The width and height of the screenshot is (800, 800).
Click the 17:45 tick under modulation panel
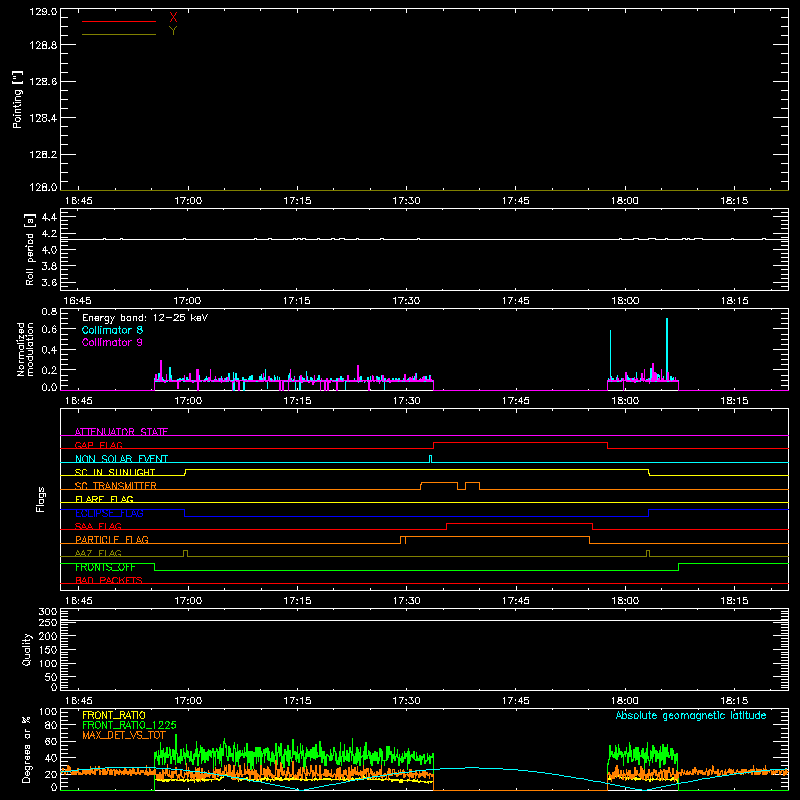(516, 401)
